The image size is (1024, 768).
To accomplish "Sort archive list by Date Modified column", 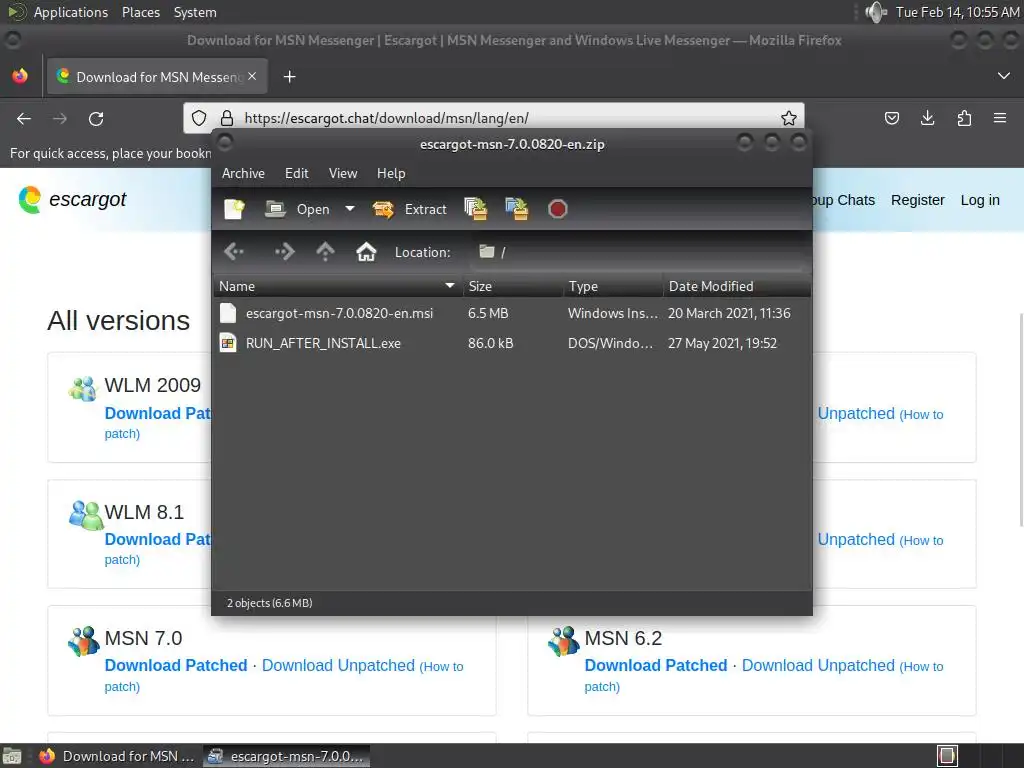I will (x=737, y=287).
